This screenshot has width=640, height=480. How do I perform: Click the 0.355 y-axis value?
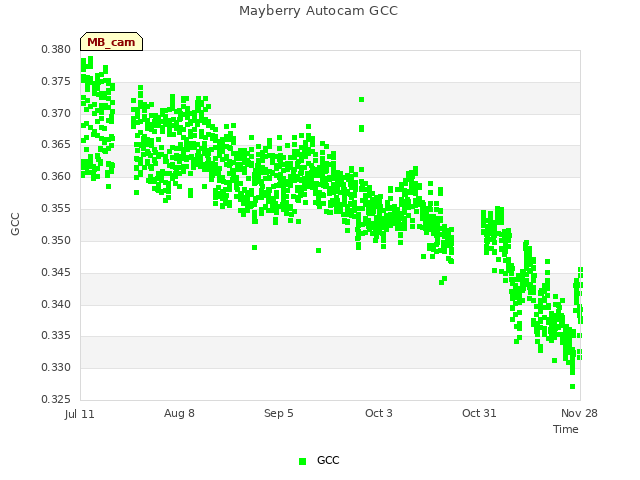(x=56, y=208)
